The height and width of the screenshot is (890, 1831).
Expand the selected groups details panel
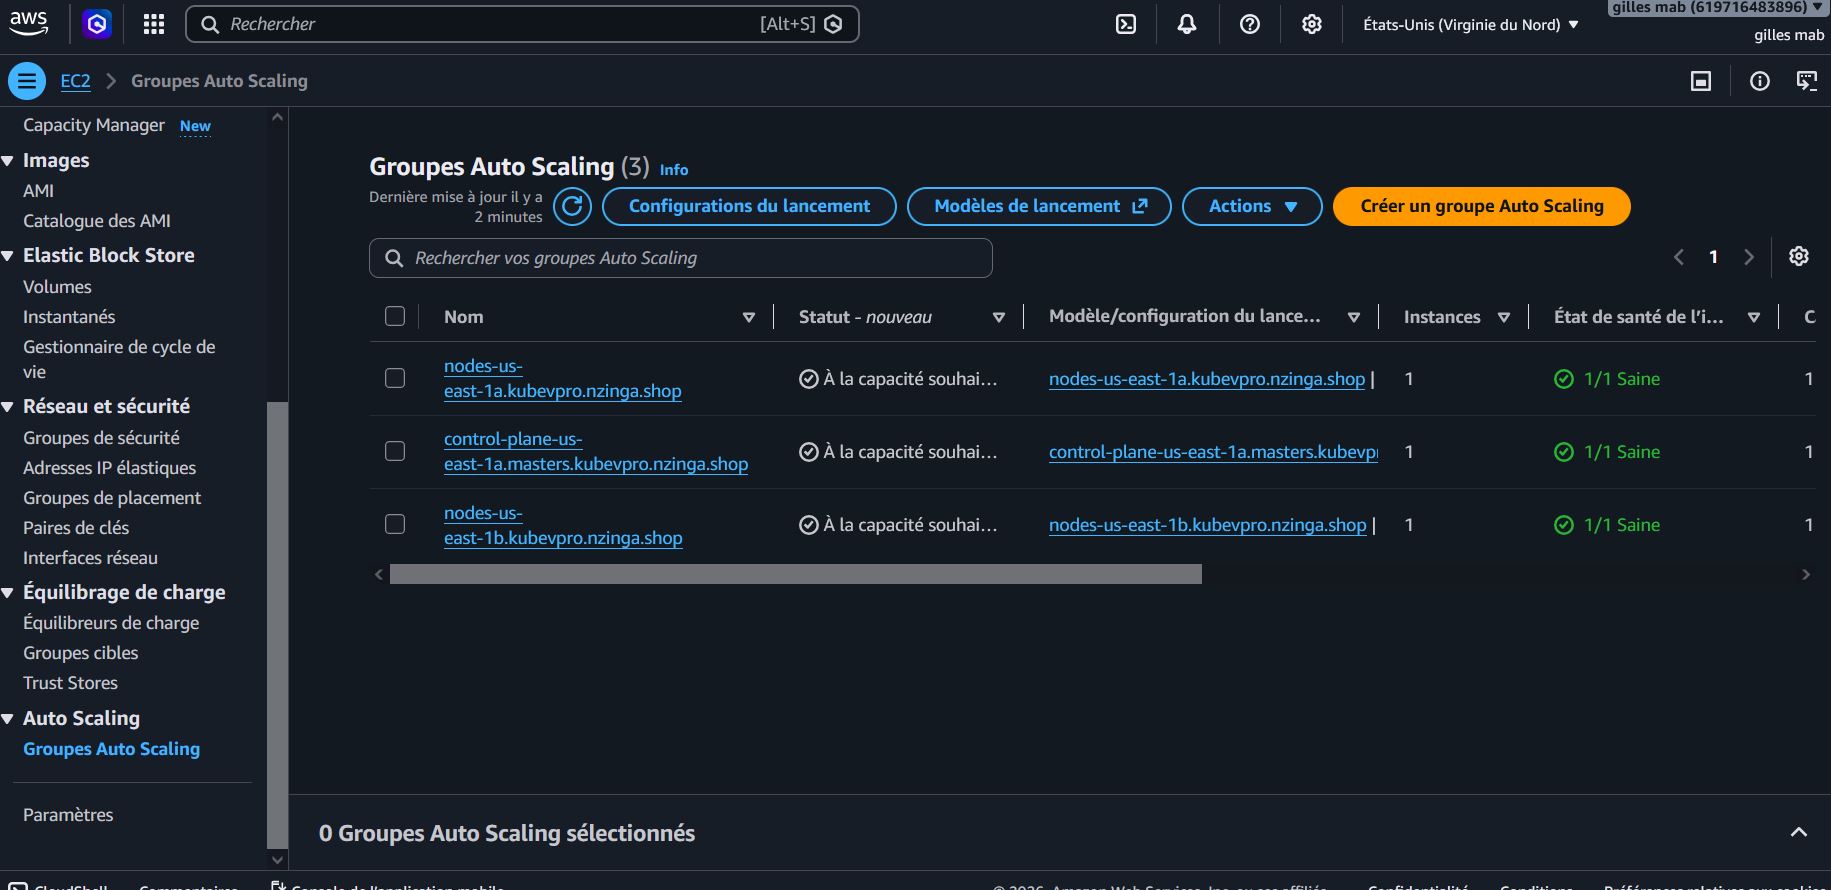point(1799,832)
